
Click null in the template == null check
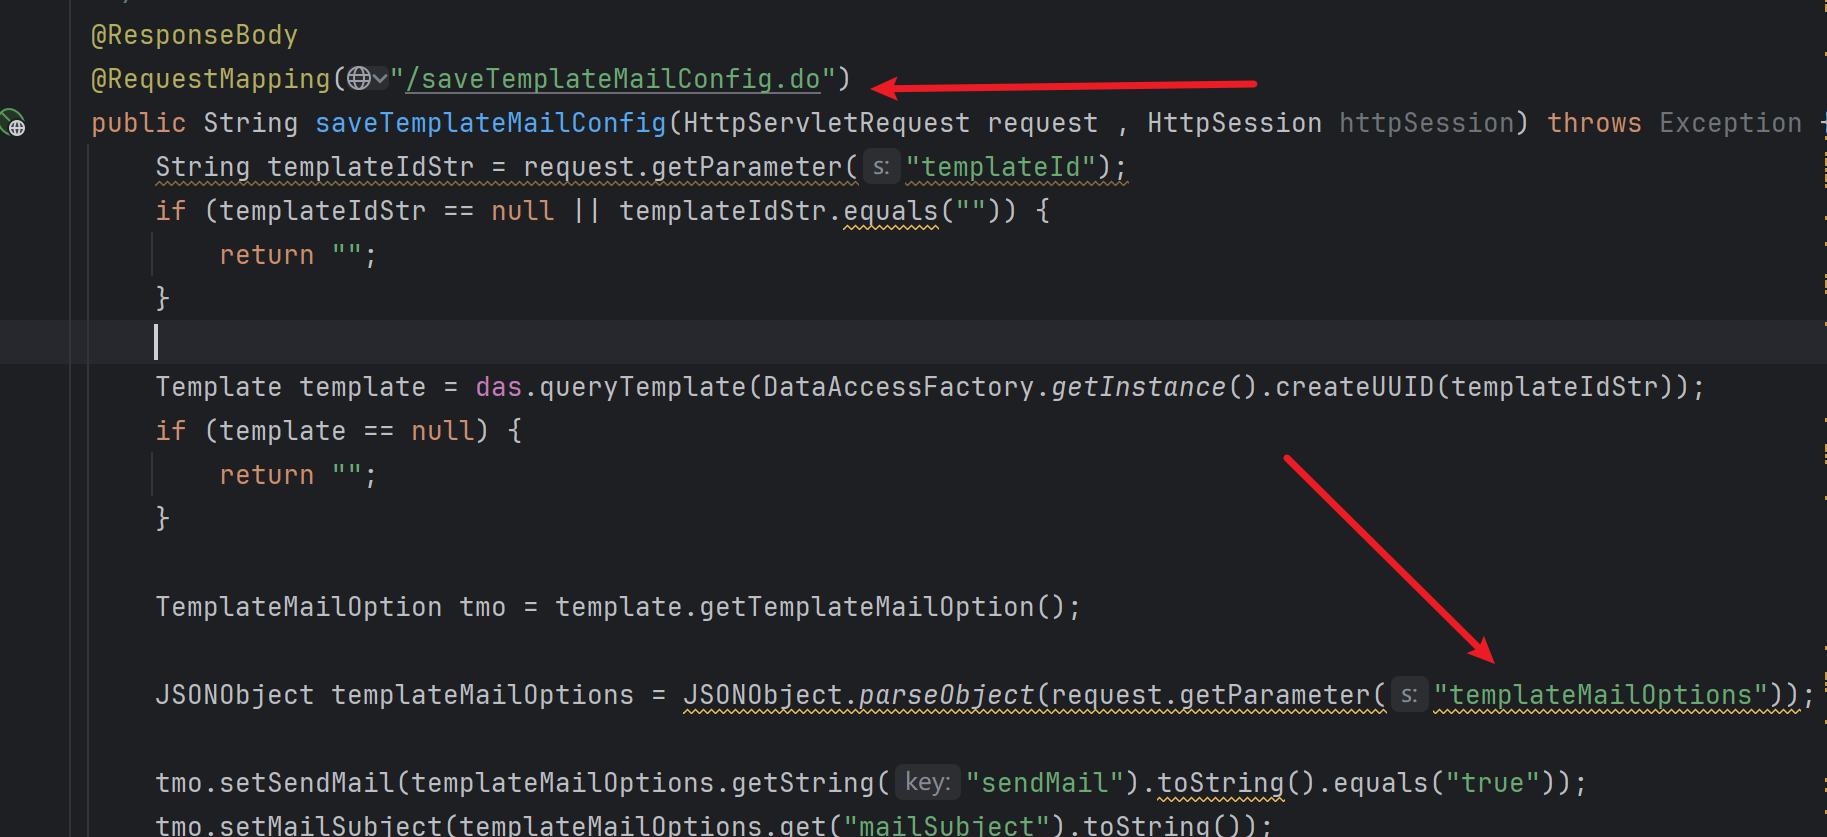[x=443, y=431]
